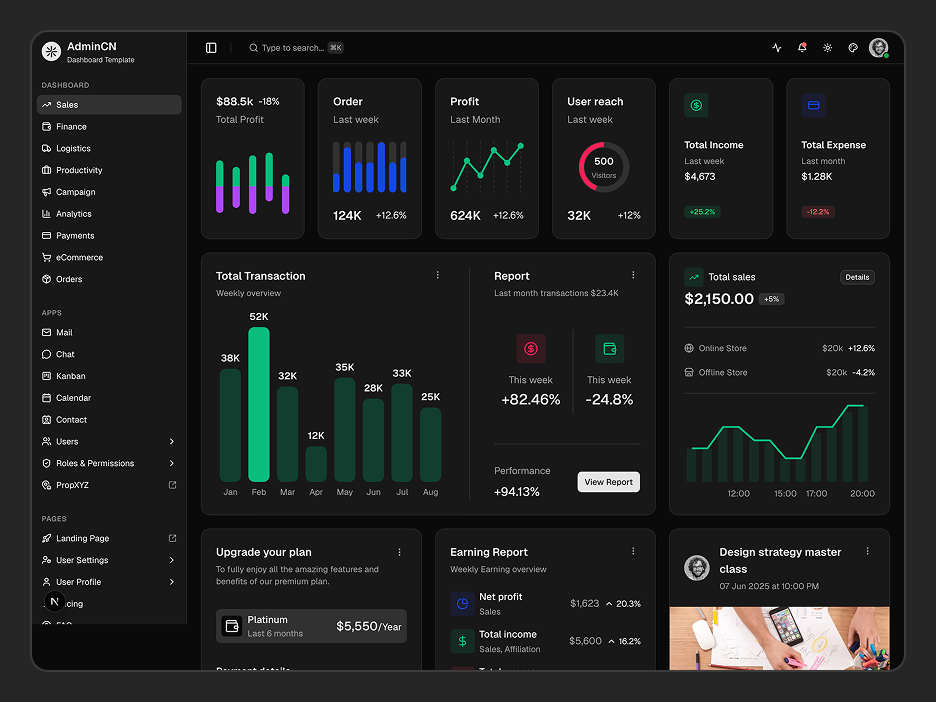Click the Net profit pie icon

click(462, 604)
